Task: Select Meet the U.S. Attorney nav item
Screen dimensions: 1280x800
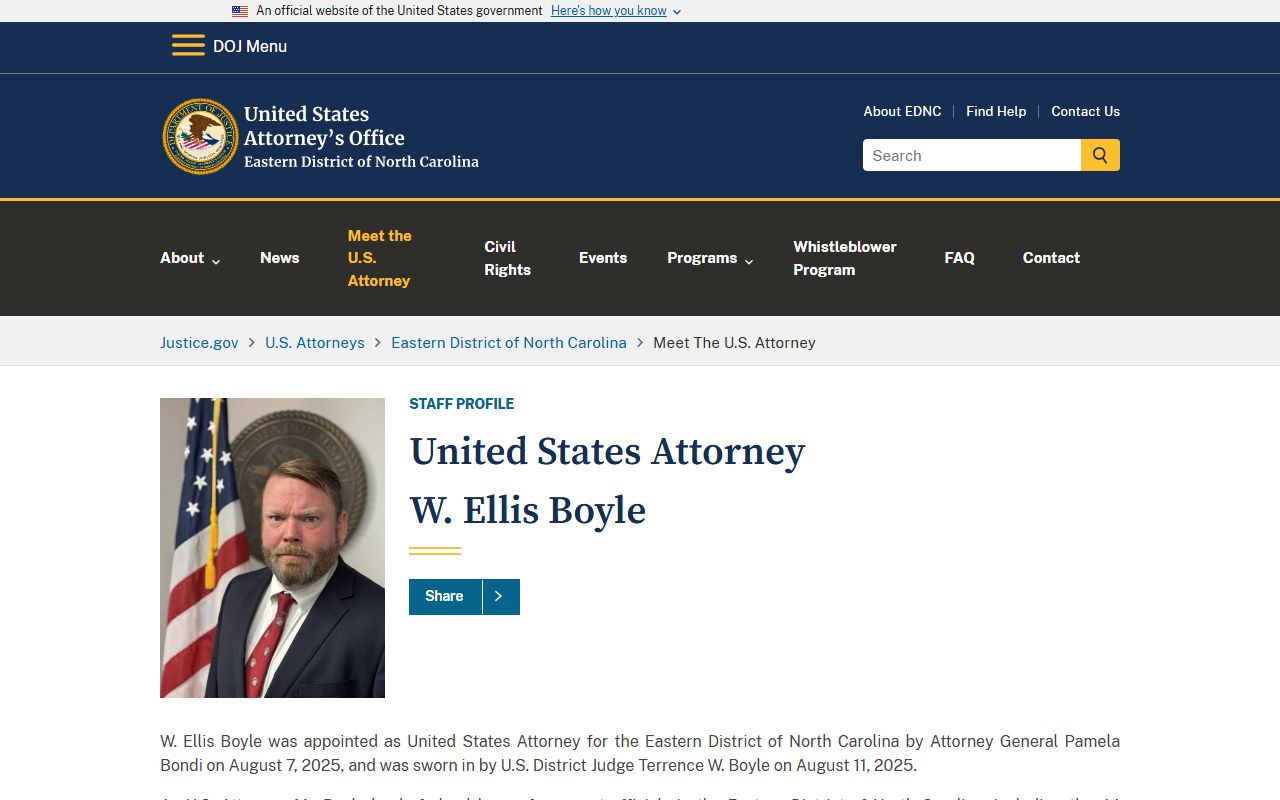Action: [x=380, y=258]
